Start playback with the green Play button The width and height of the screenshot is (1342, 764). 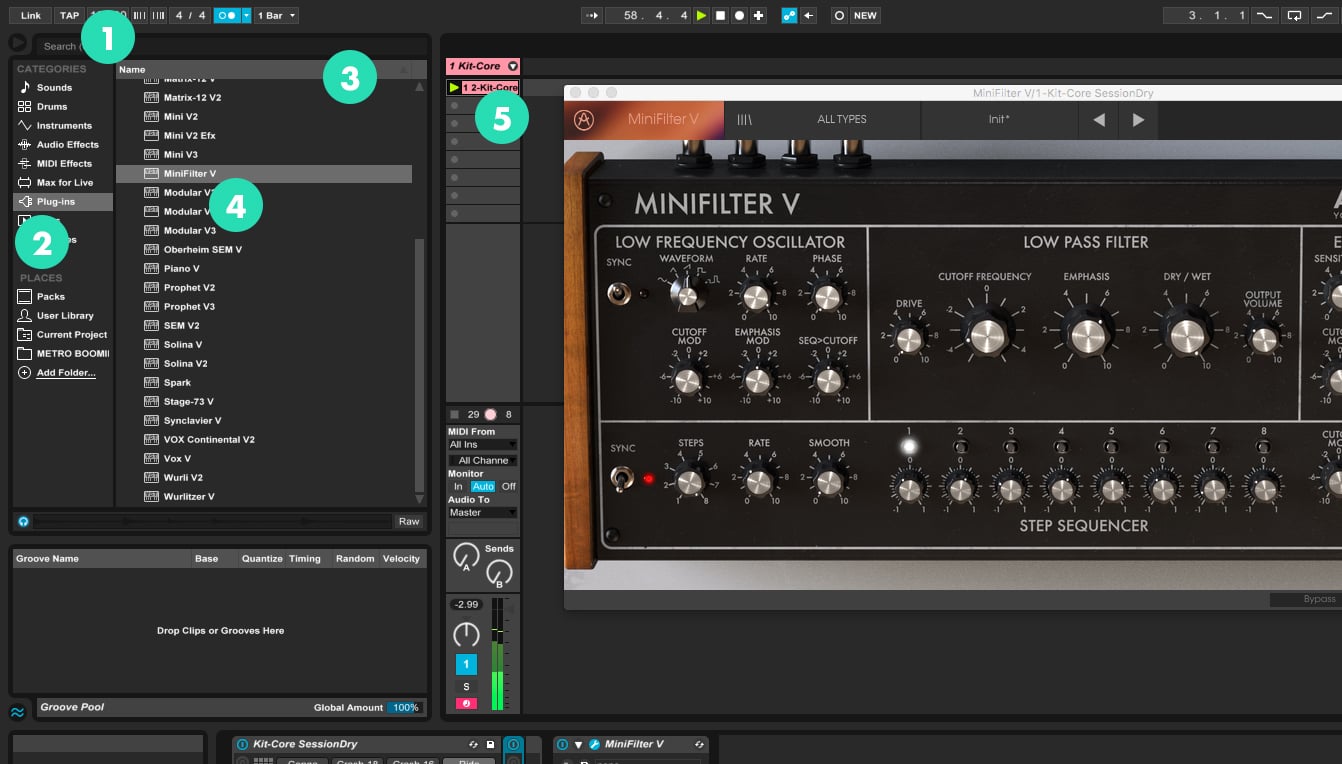(701, 16)
